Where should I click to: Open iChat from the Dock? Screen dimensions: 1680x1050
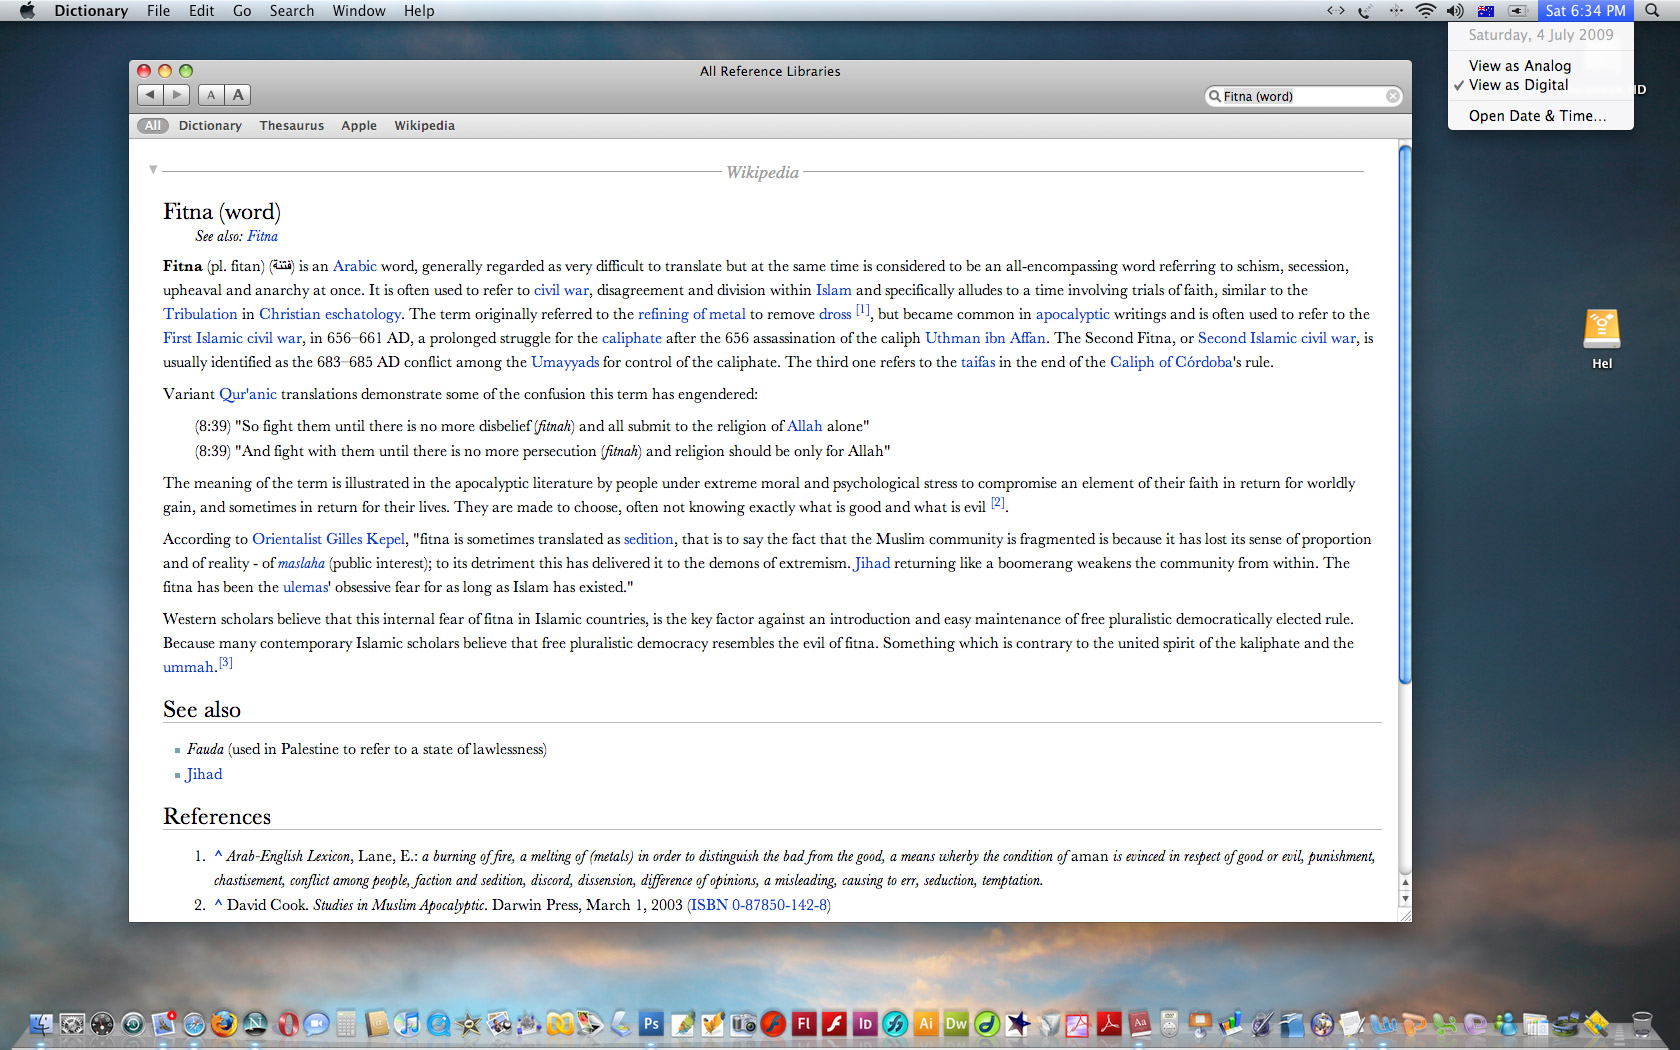click(x=316, y=1024)
